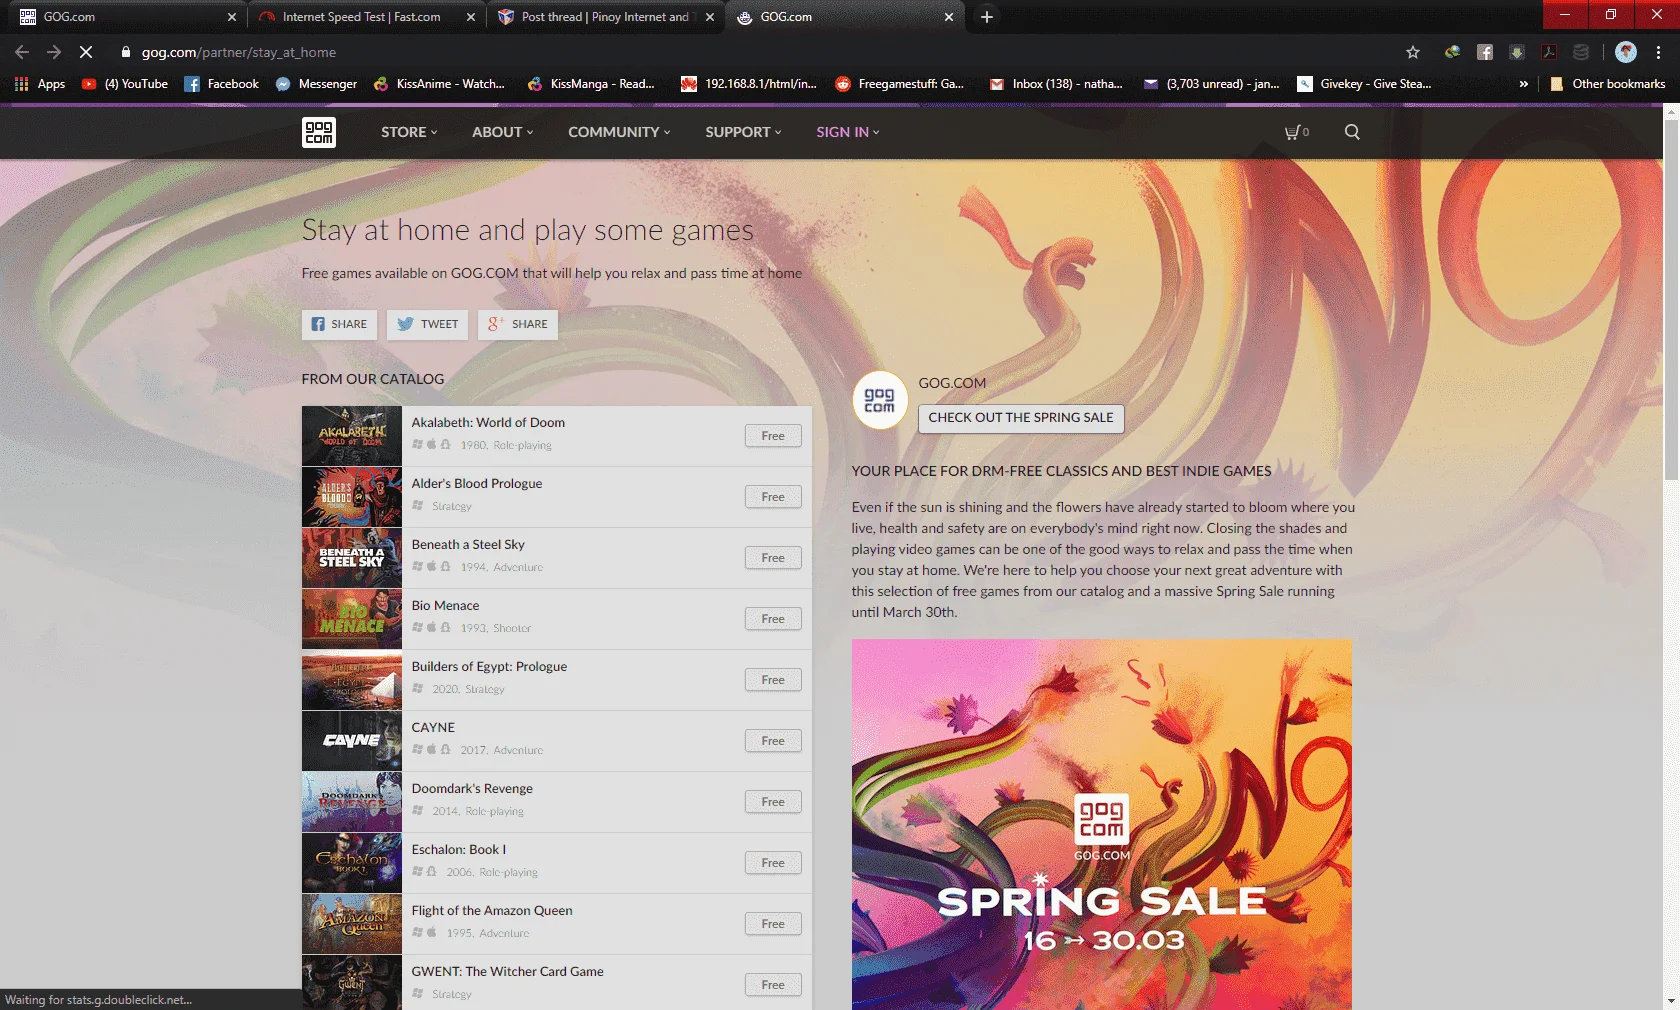Viewport: 1680px width, 1010px height.
Task: Switch to the first GOG.com tab
Action: [126, 17]
